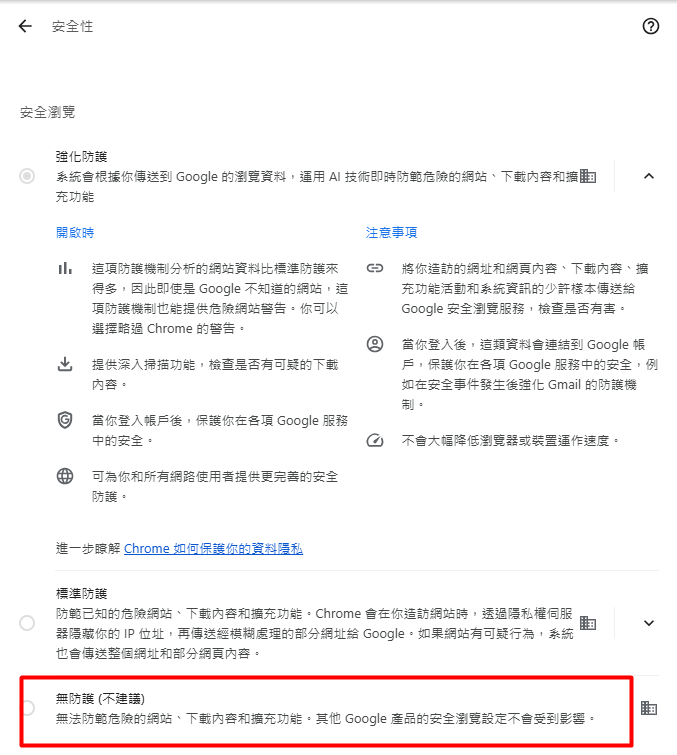This screenshot has height=755, width=677.
Task: Select the 標準防護 radio button
Action: tap(27, 623)
